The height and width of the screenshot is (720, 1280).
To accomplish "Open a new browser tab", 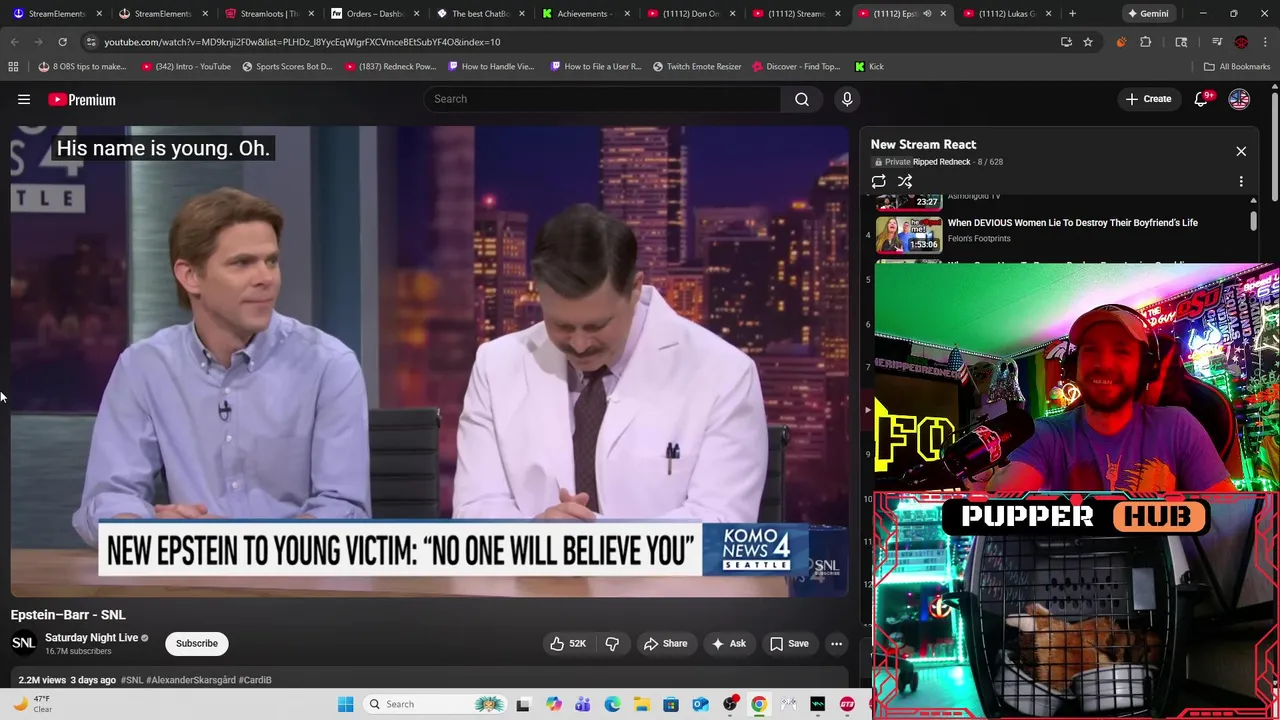I will [x=1072, y=14].
